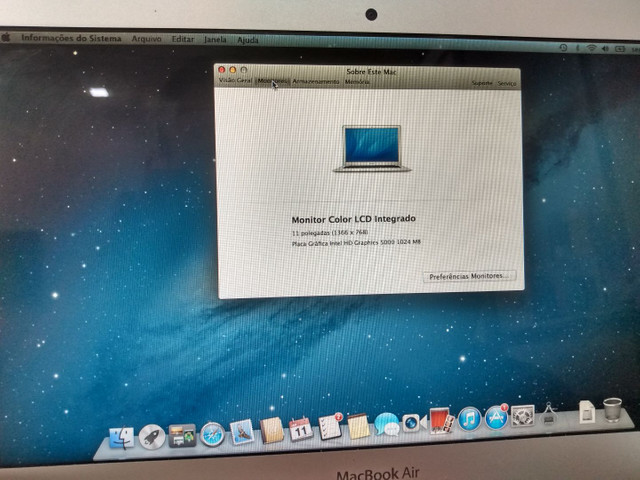Switch to the Armazenamento tab
Image resolution: width=640 pixels, height=480 pixels.
click(316, 82)
